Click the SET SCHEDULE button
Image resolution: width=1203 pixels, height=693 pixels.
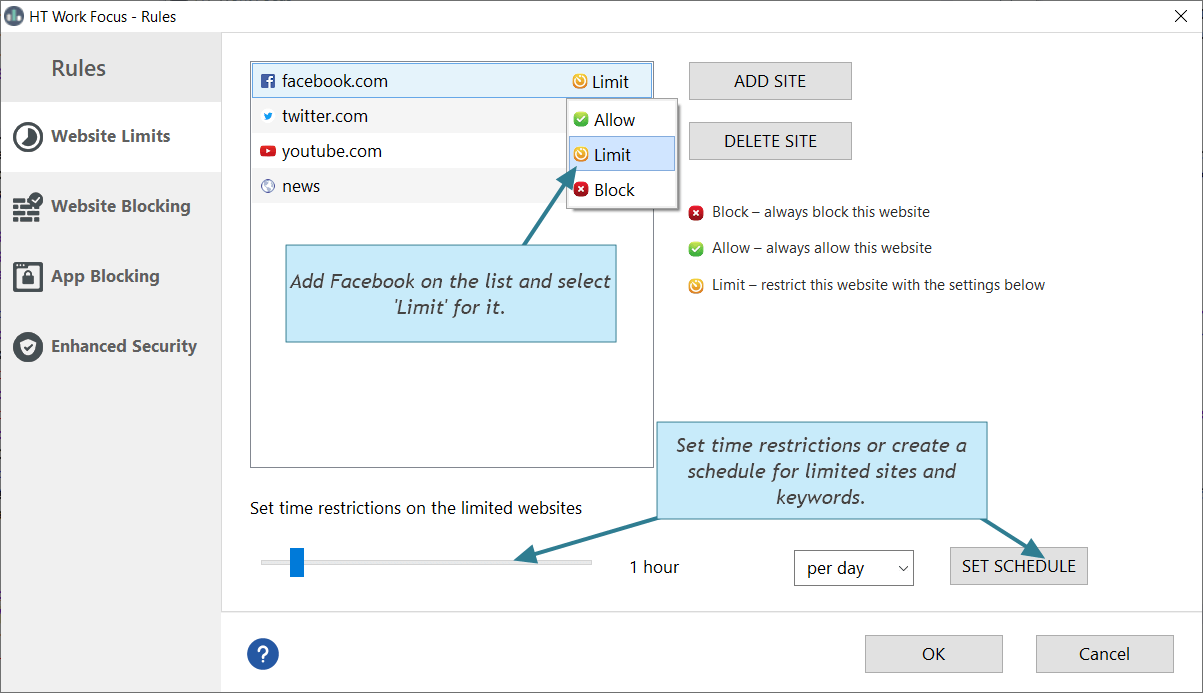[1018, 566]
